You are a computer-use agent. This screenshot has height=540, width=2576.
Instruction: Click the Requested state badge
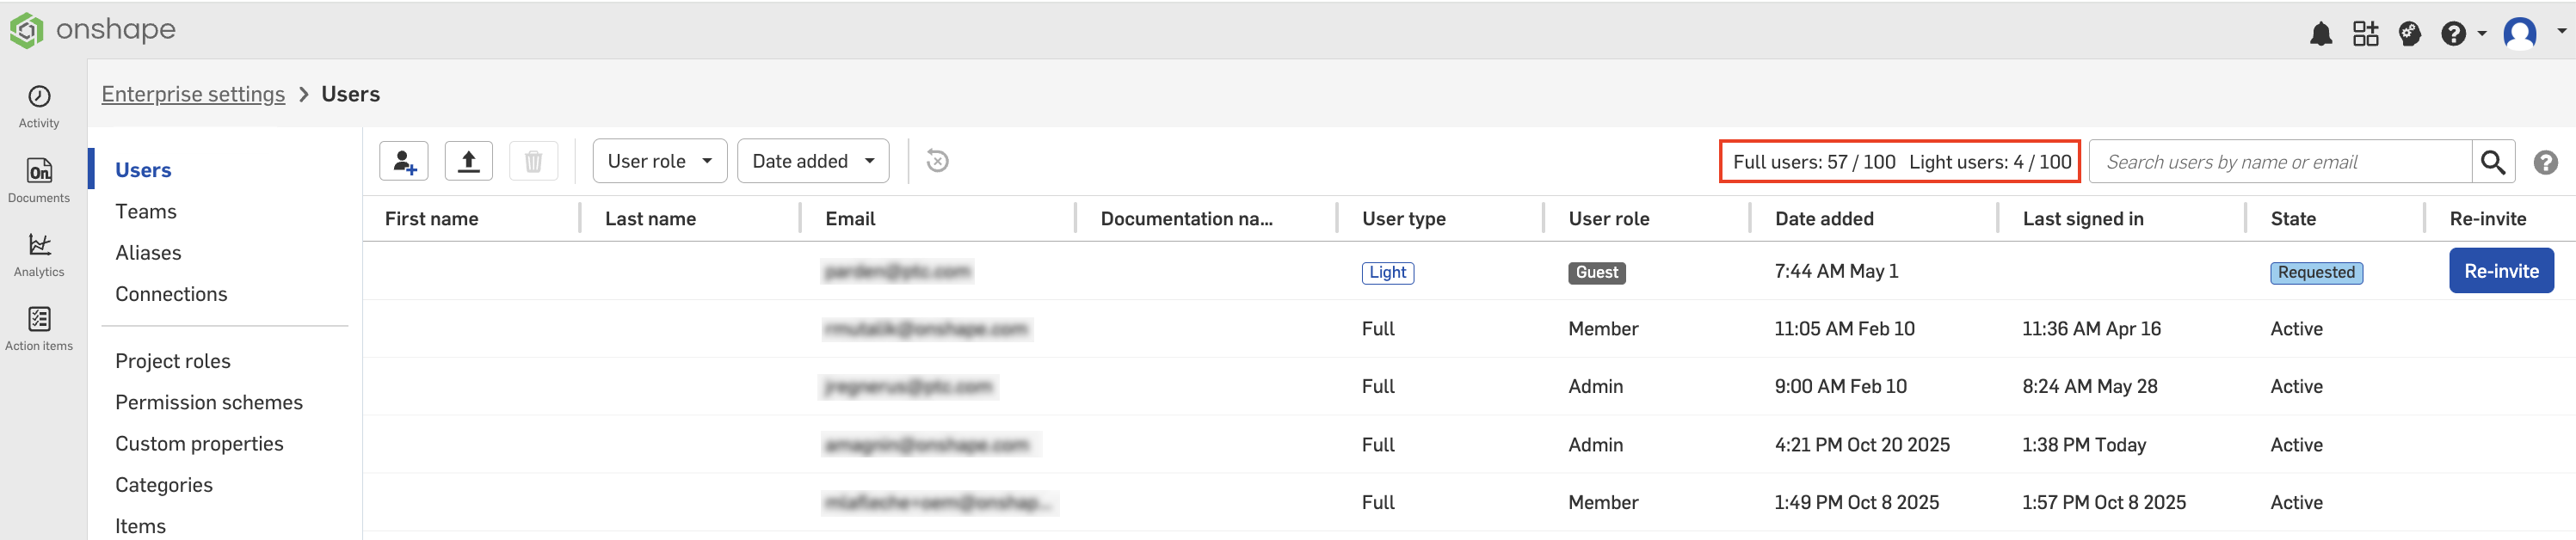click(2316, 272)
